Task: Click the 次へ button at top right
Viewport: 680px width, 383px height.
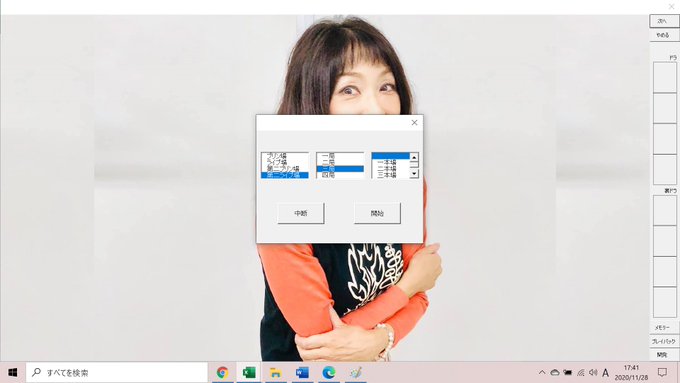Action: pos(663,21)
